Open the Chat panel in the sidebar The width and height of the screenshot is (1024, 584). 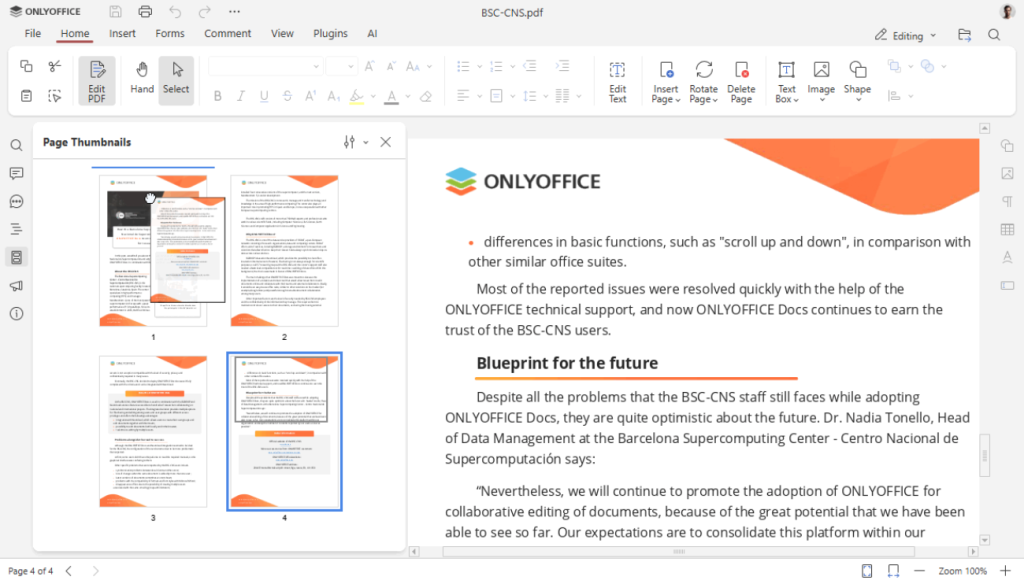pyautogui.click(x=15, y=201)
